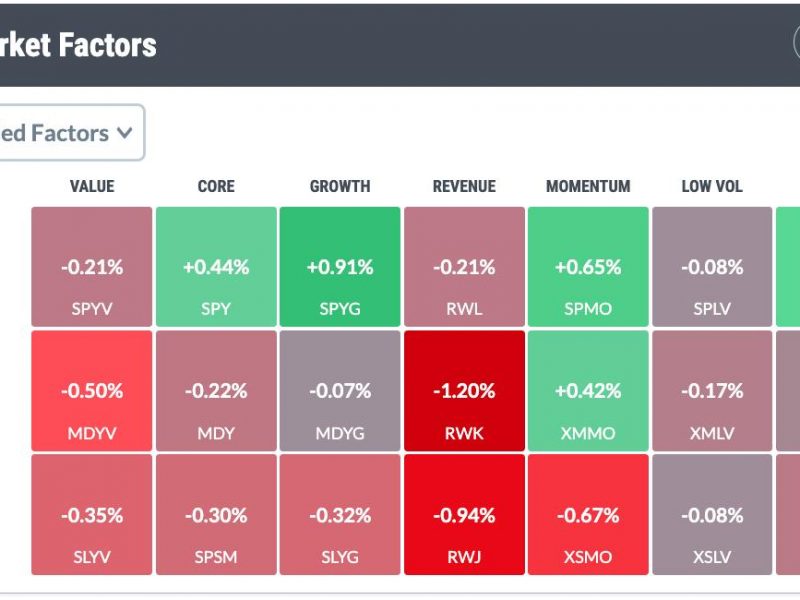This screenshot has height=600, width=800.
Task: Select the SLYG -0.32% tile
Action: point(340,515)
